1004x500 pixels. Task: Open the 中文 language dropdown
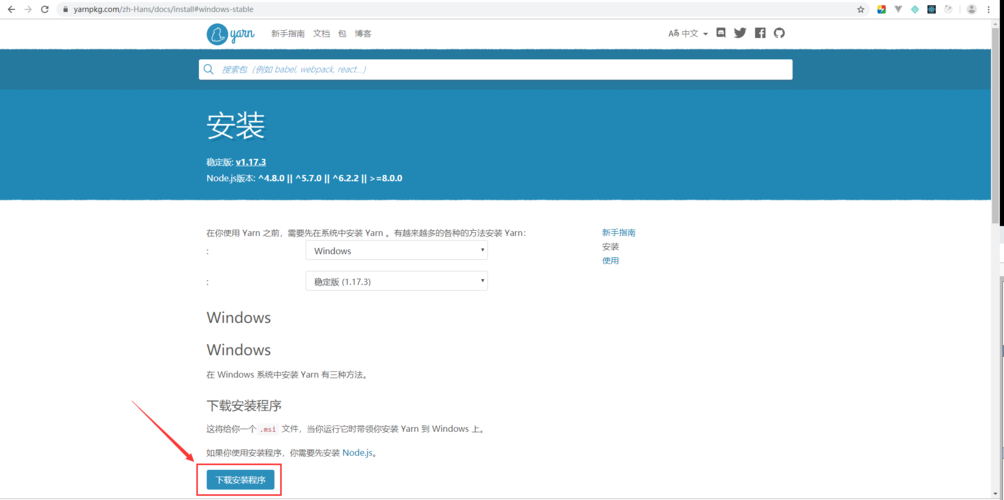(x=688, y=33)
